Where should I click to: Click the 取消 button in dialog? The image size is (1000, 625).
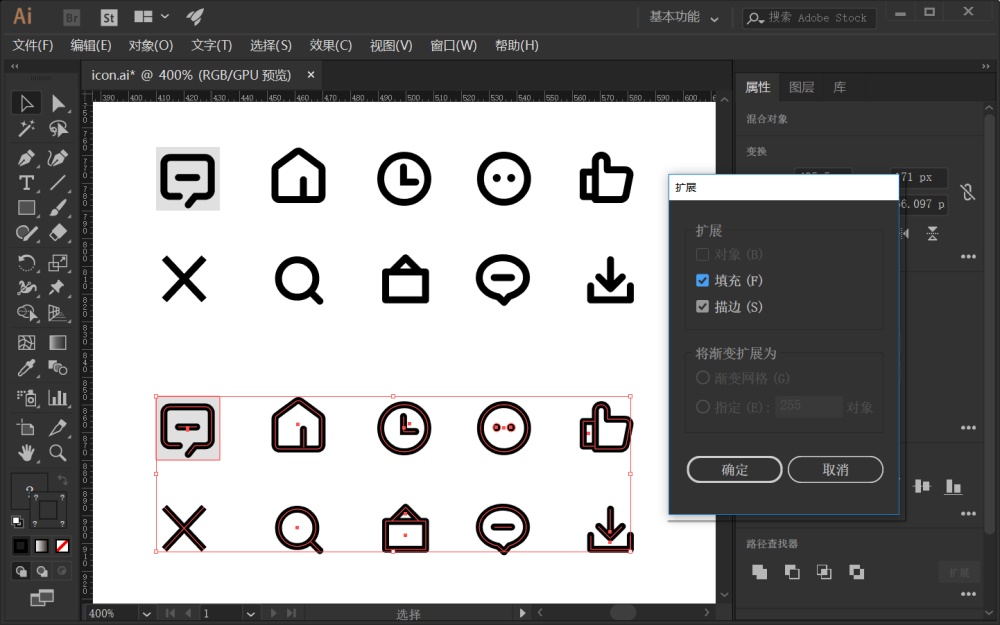[835, 469]
